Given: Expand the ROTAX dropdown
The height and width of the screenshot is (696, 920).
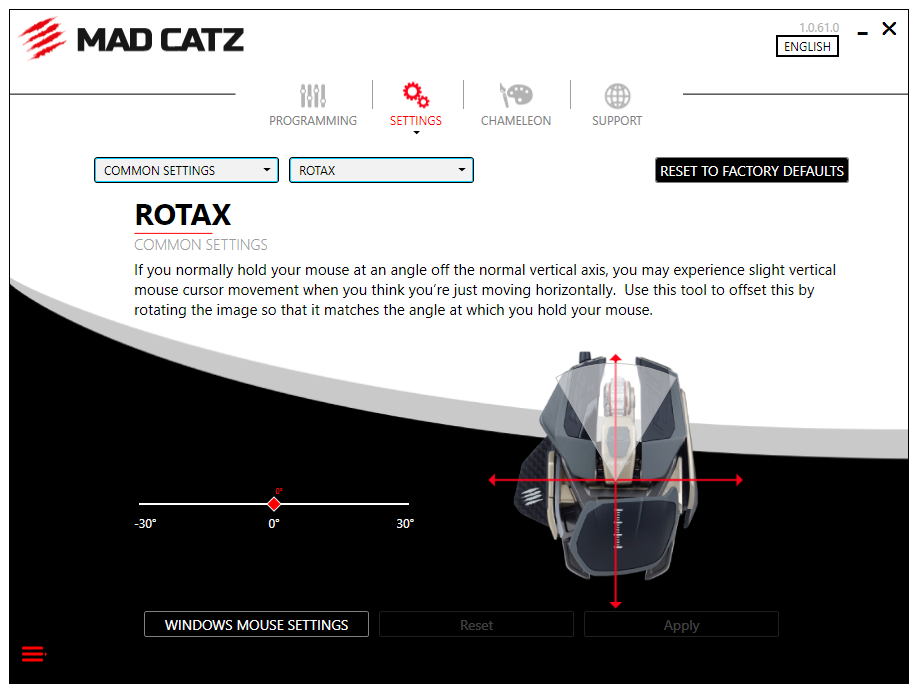Looking at the screenshot, I should pyautogui.click(x=381, y=170).
